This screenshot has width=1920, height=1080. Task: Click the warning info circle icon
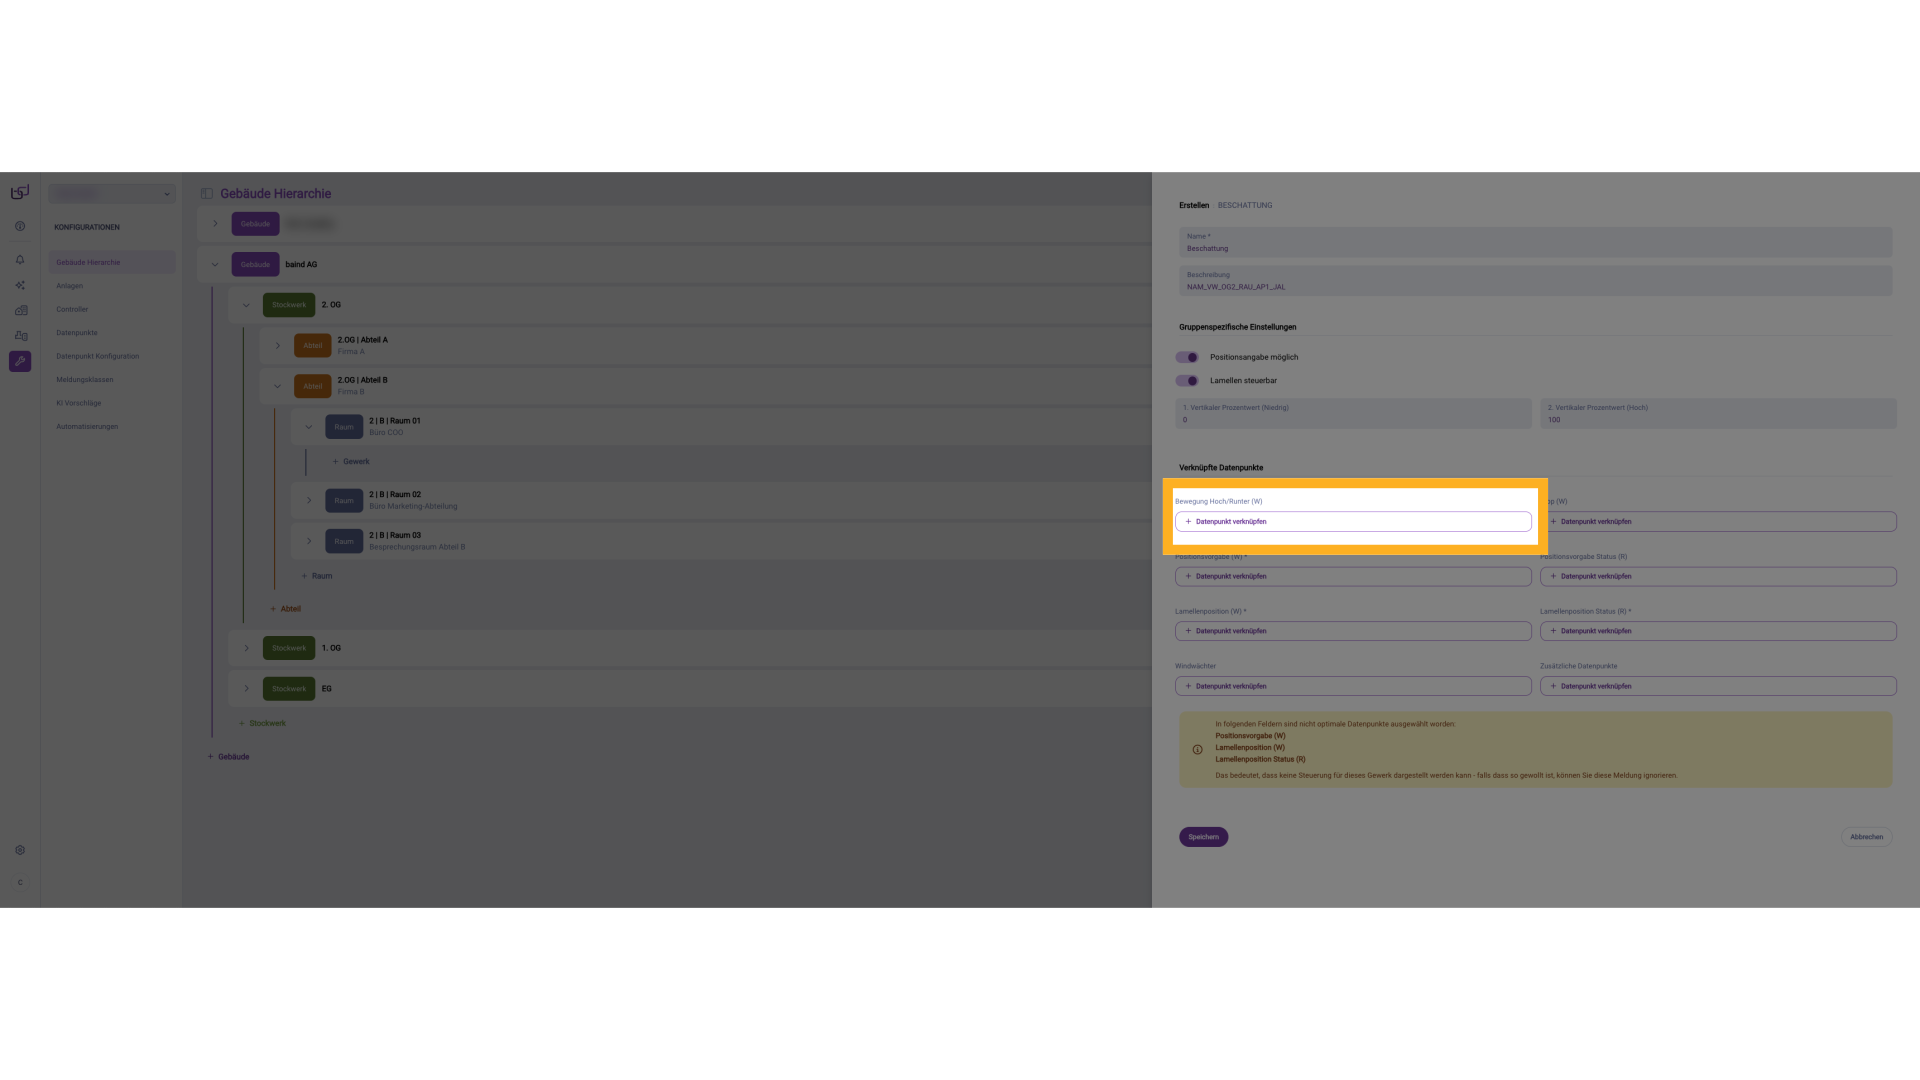pos(1197,749)
